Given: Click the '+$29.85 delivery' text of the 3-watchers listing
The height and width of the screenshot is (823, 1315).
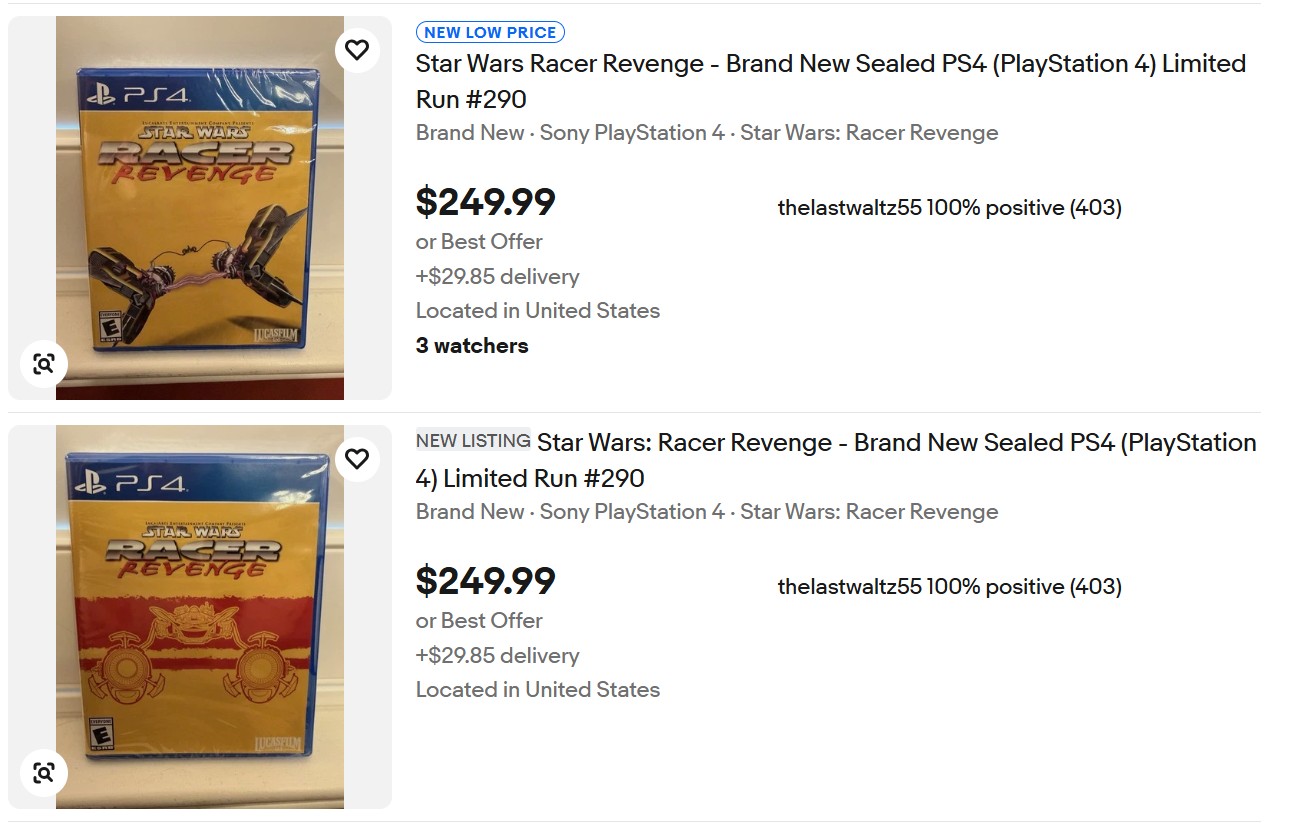Looking at the screenshot, I should tap(497, 277).
